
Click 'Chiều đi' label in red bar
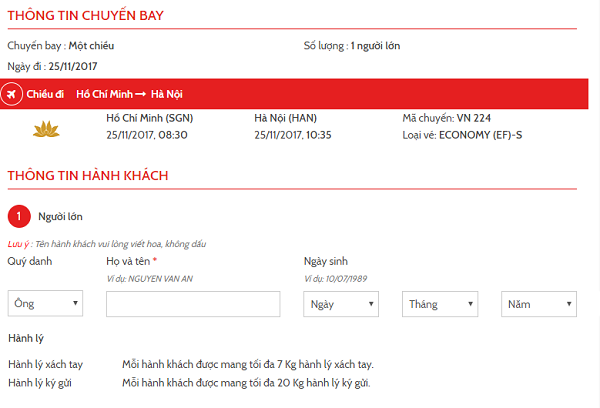pyautogui.click(x=45, y=94)
